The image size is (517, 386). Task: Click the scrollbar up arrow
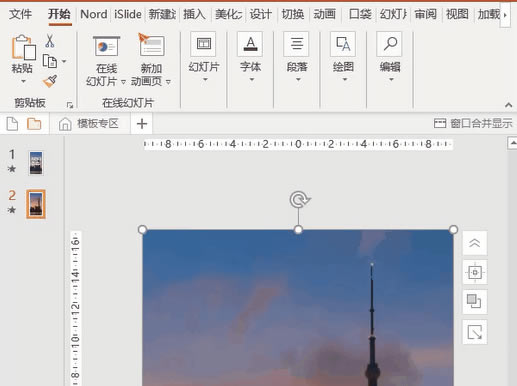coord(512,143)
